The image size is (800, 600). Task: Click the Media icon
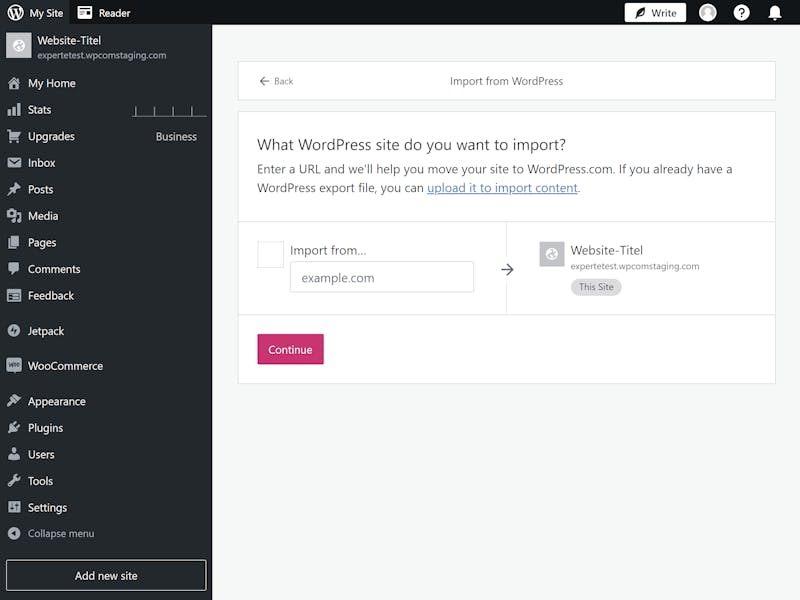(14, 216)
